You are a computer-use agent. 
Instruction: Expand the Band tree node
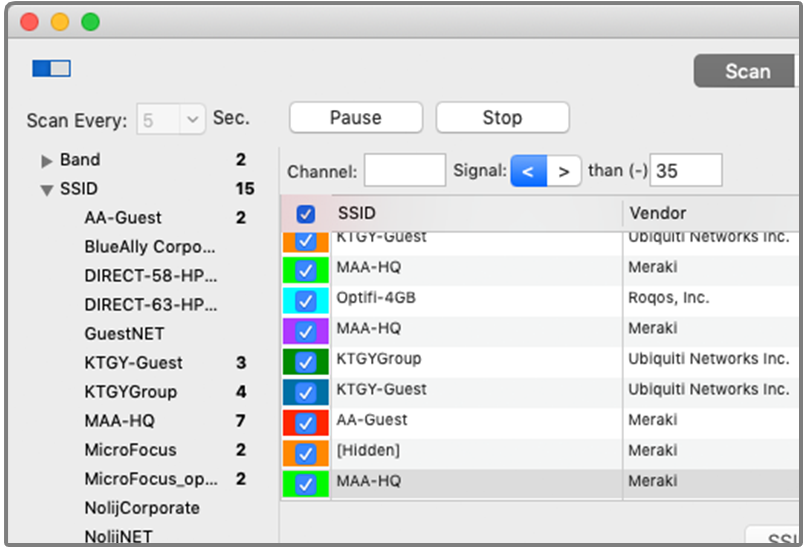click(46, 160)
